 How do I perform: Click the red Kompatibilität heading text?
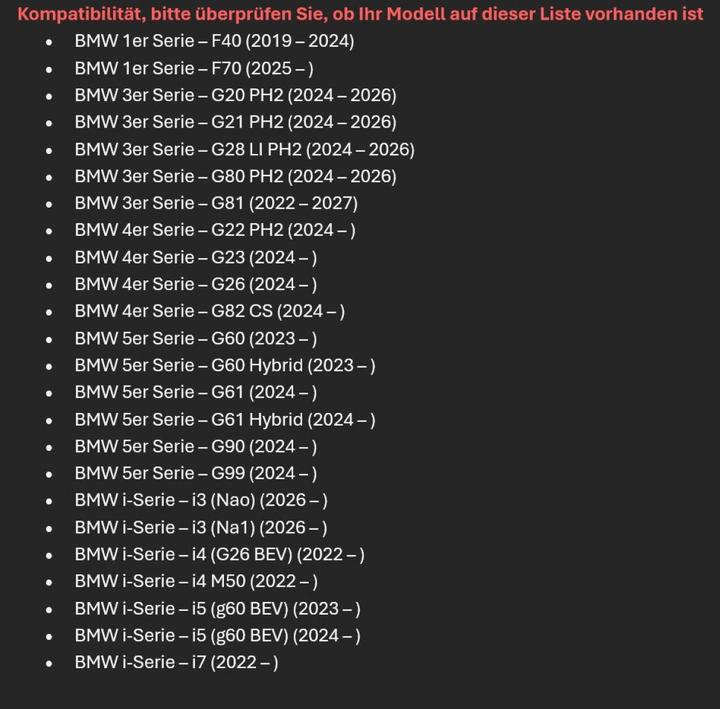click(360, 14)
